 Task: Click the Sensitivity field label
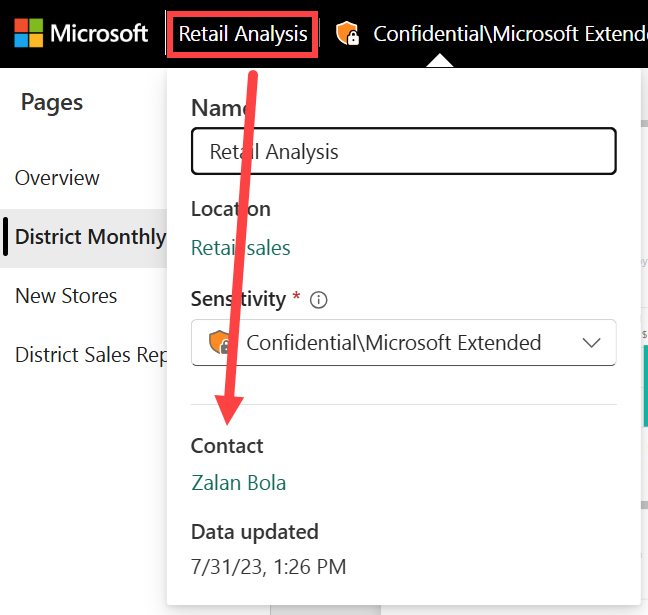[238, 298]
